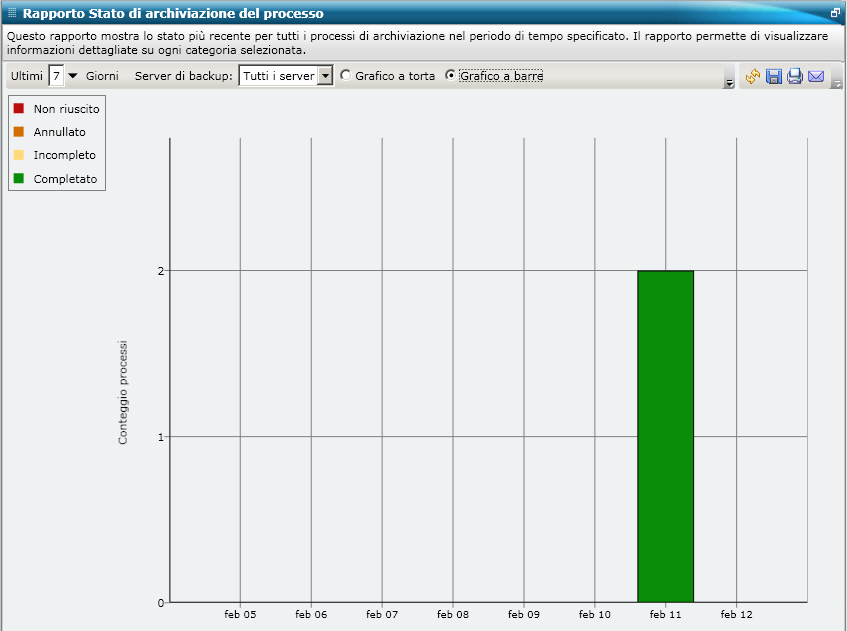This screenshot has height=631, width=848.
Task: Click the feb 07 axis label
Action: point(382,614)
